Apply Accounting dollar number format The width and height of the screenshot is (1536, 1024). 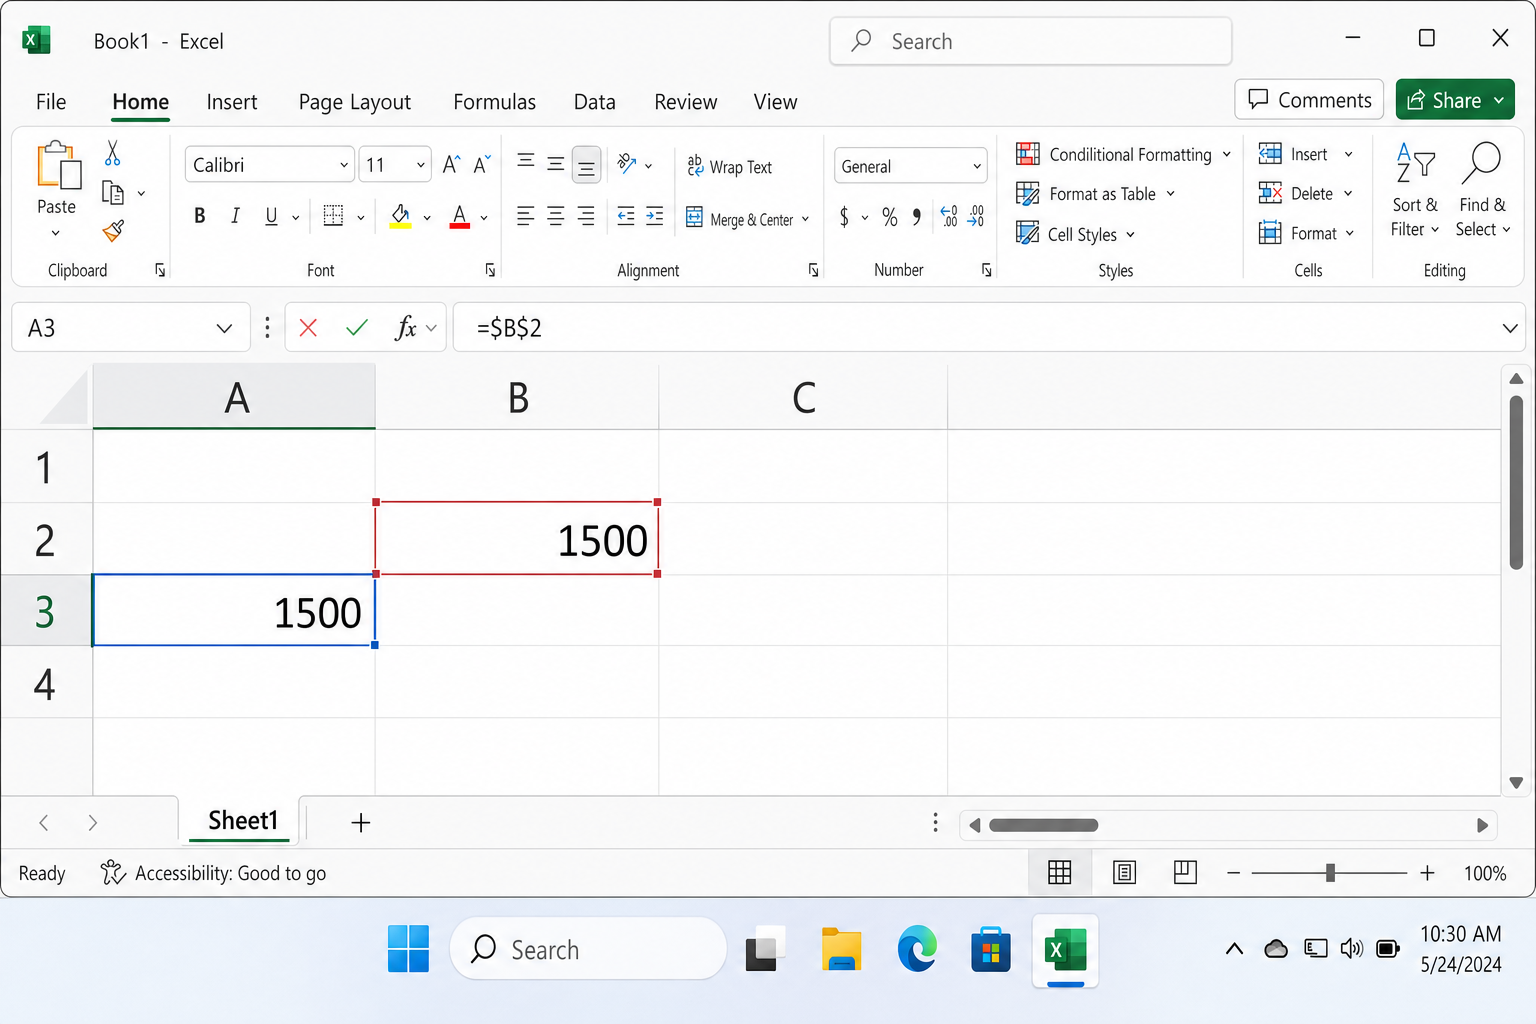[845, 217]
